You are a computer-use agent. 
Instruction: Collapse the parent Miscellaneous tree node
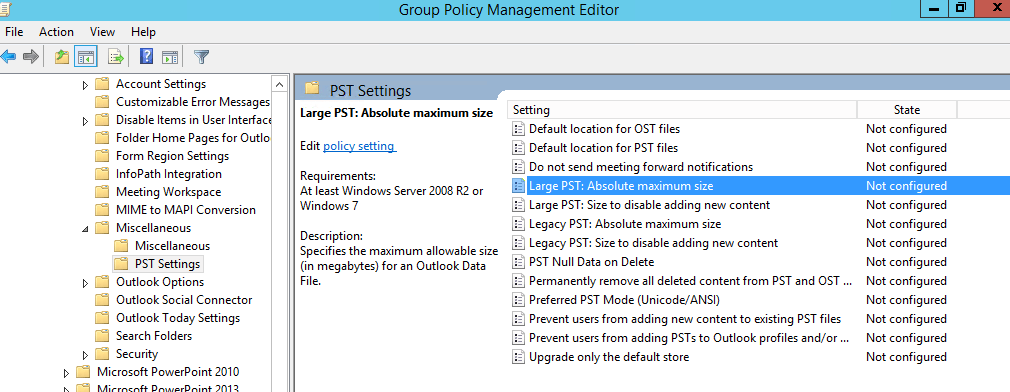[x=86, y=229]
